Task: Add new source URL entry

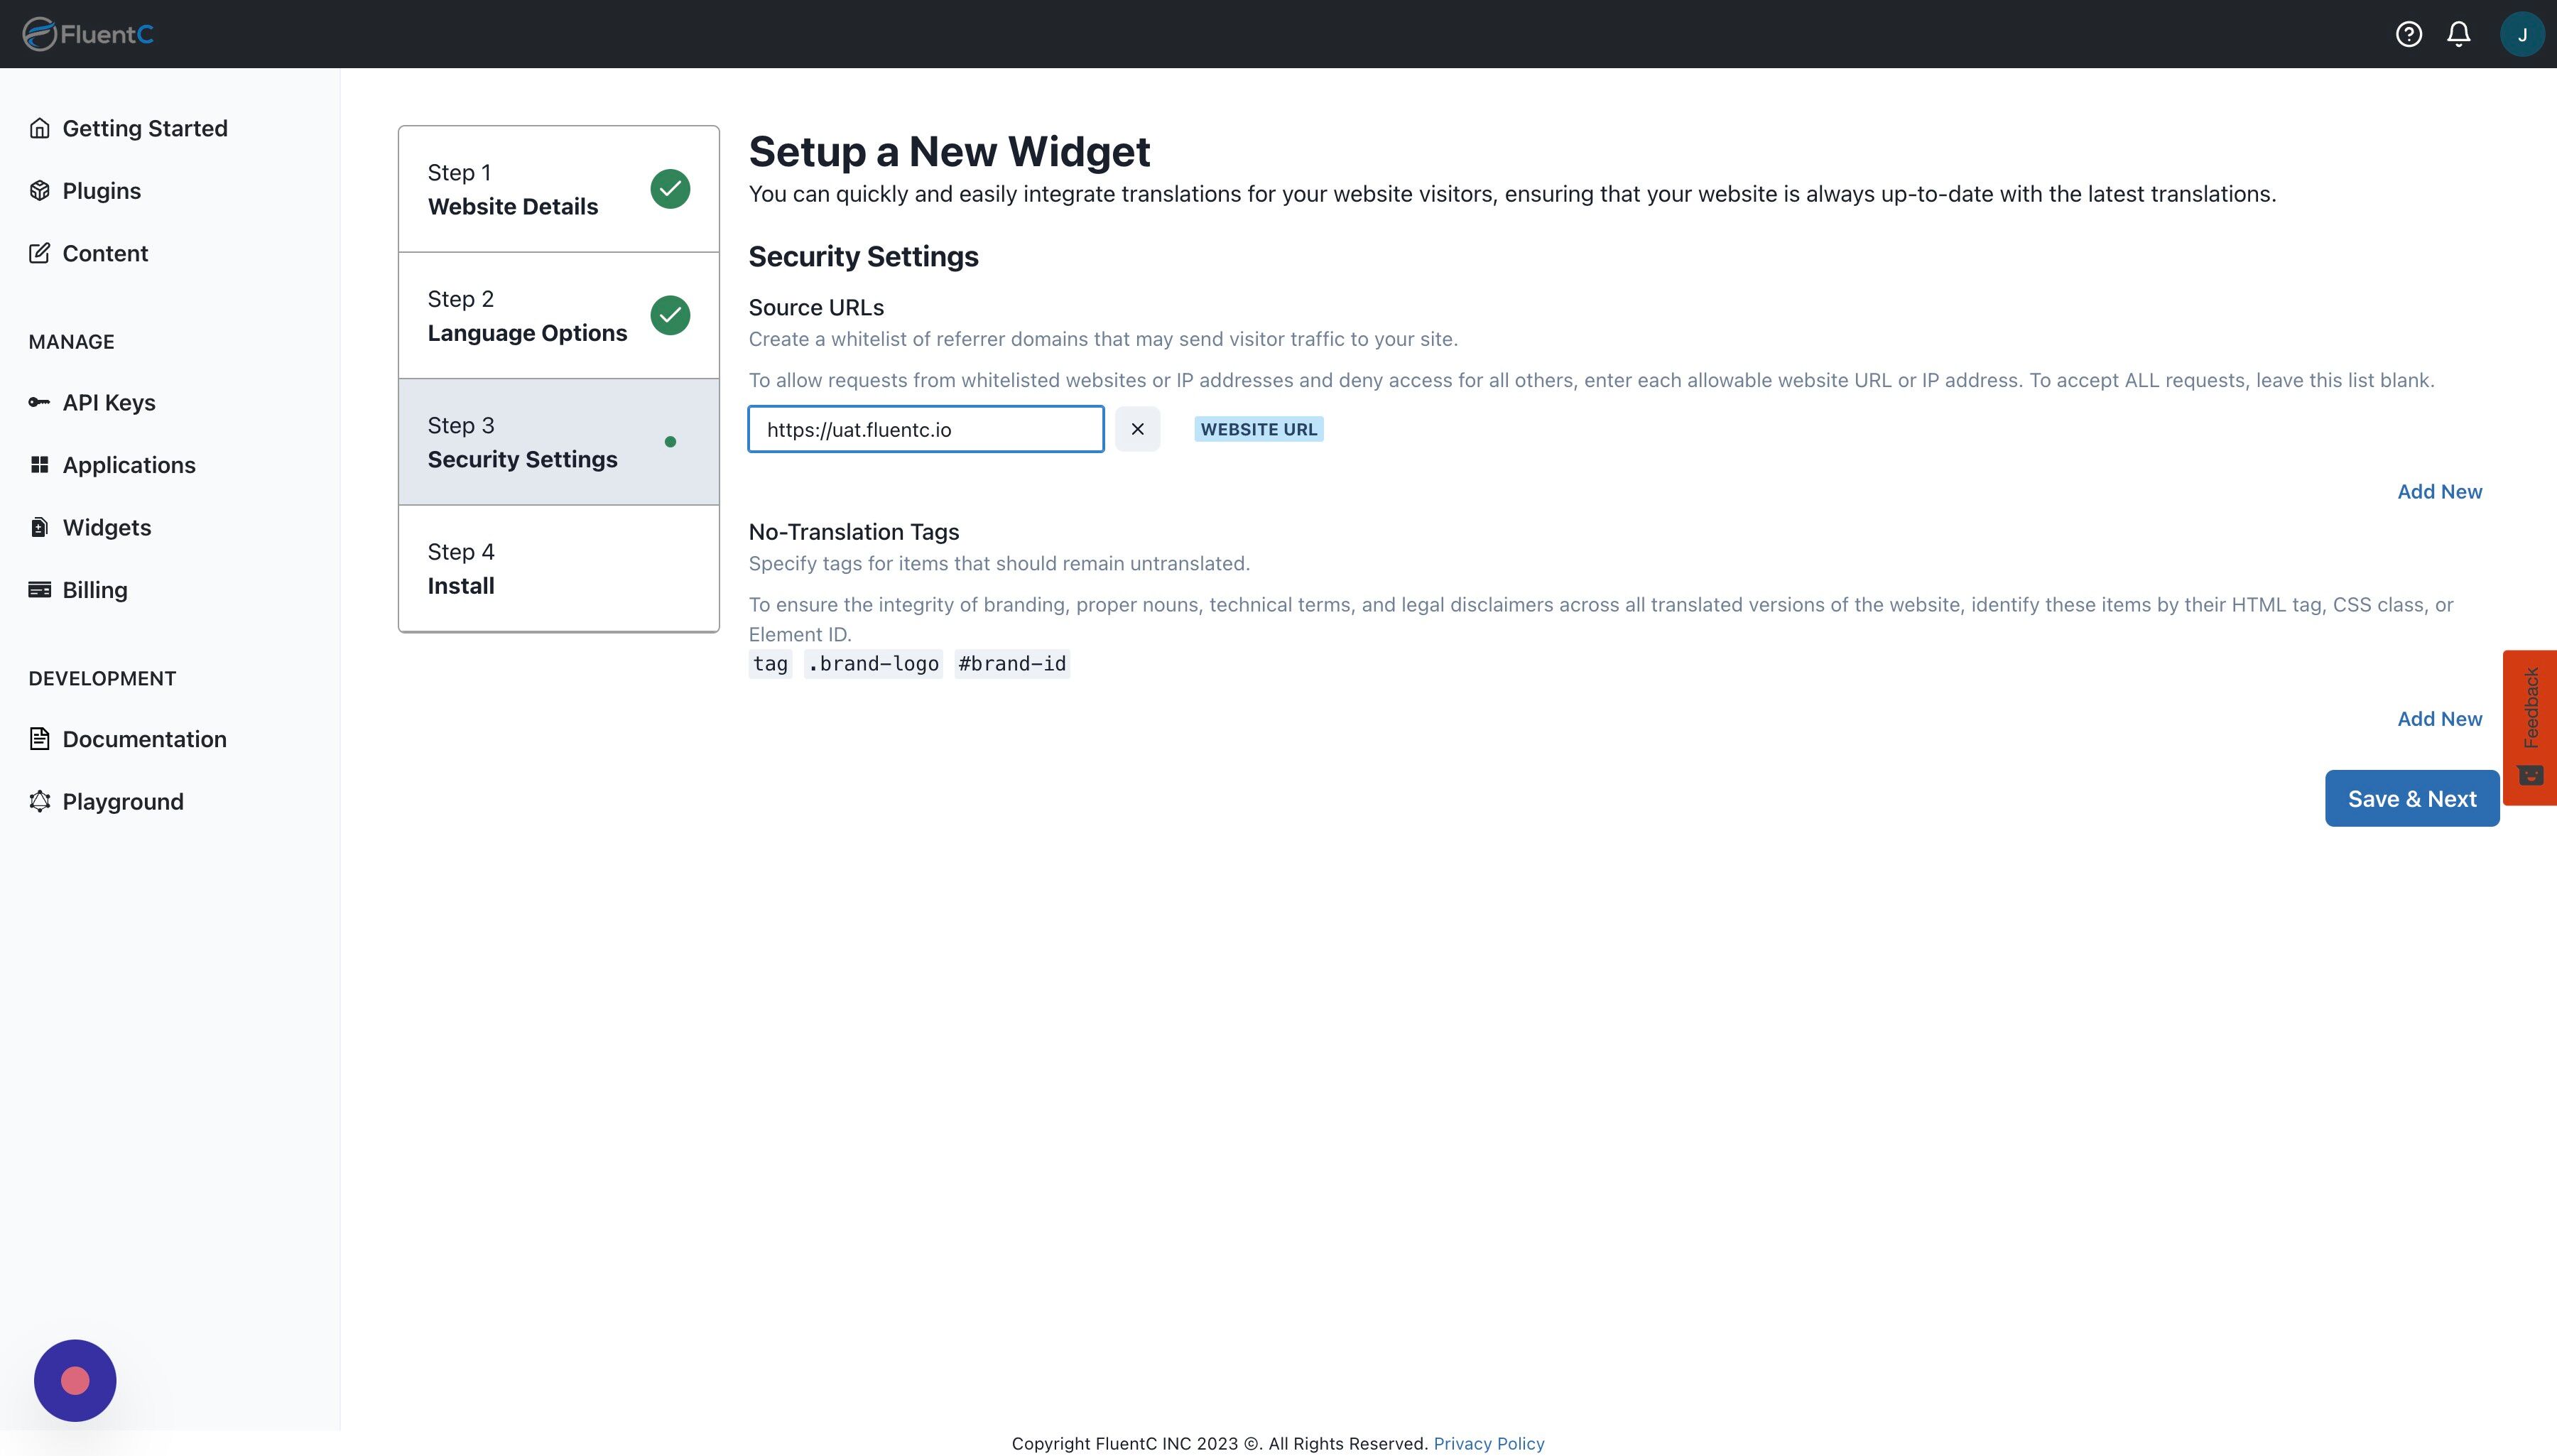Action: coord(2439,491)
